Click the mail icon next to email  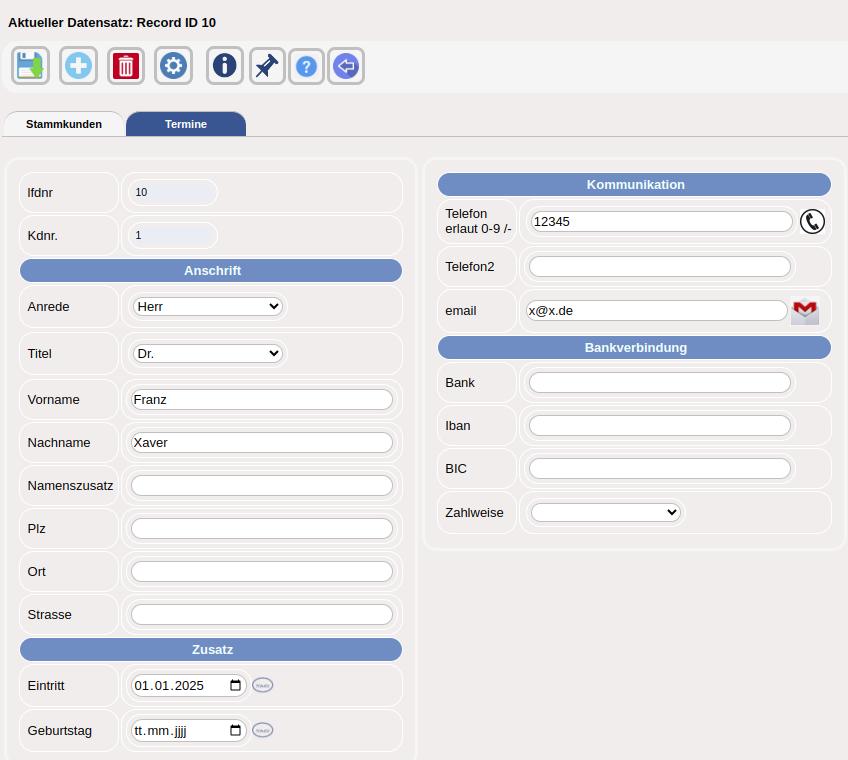(805, 311)
